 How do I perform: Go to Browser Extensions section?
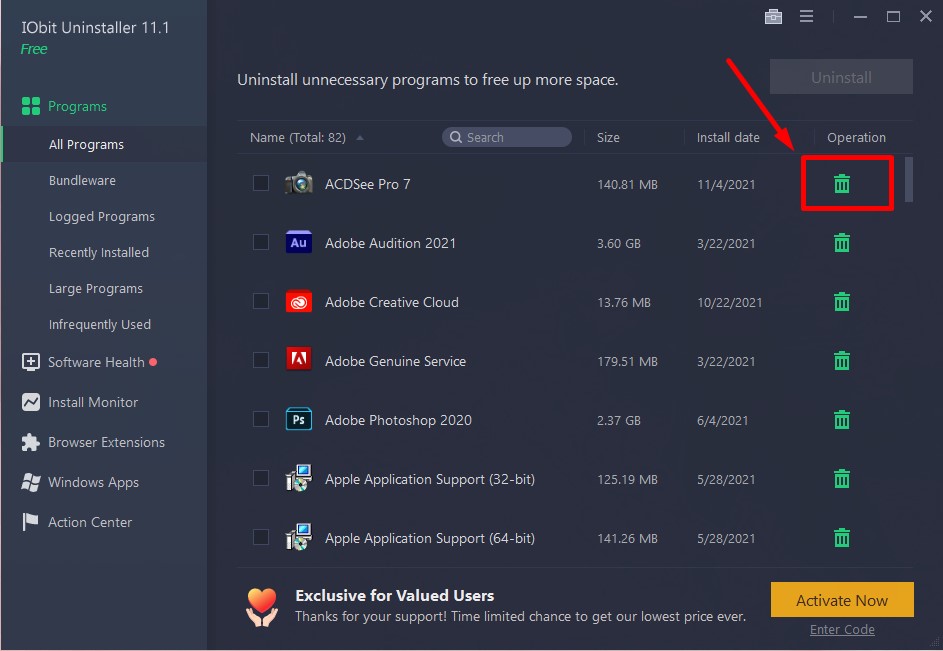[106, 442]
